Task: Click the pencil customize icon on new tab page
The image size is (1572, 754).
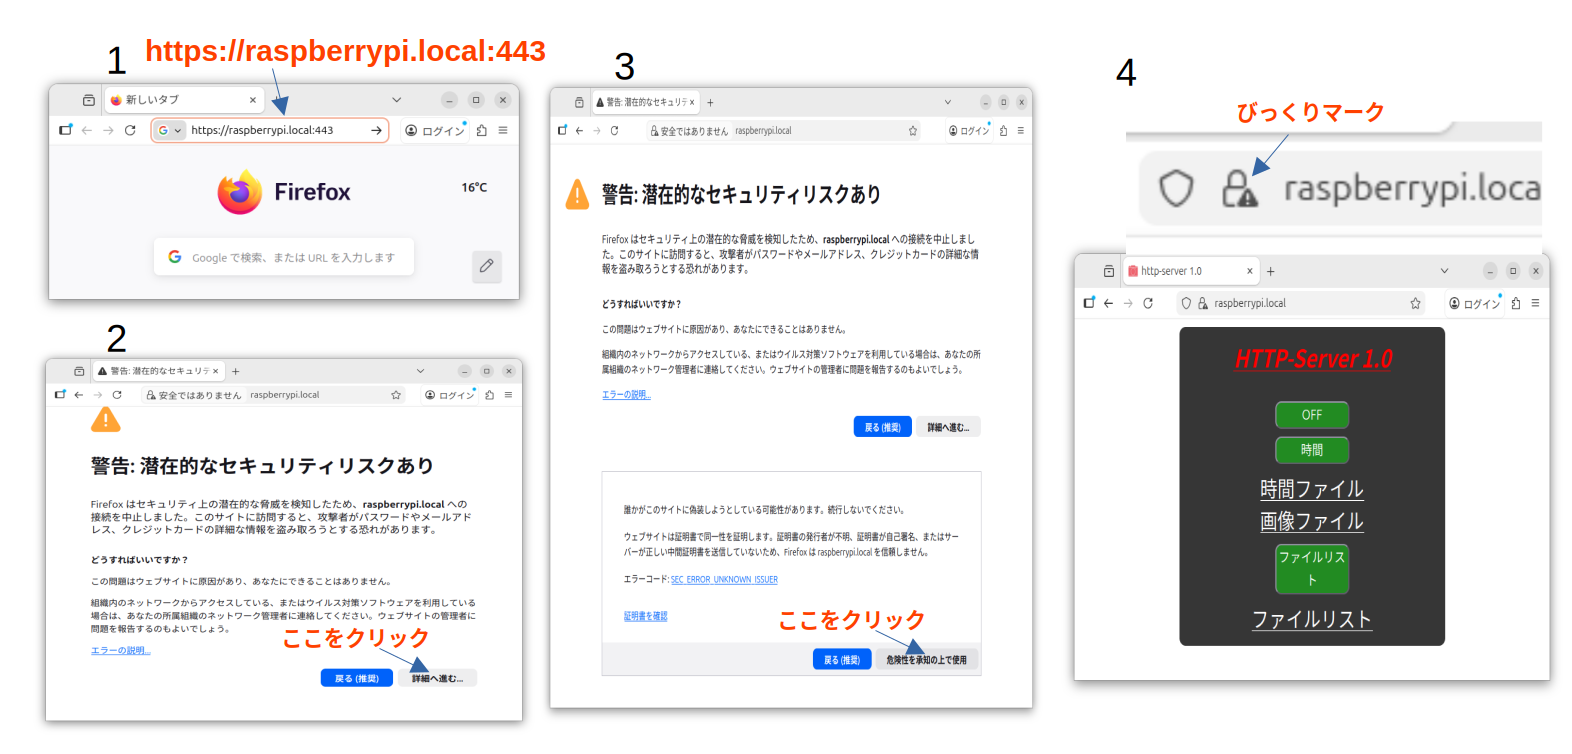Action: click(486, 266)
